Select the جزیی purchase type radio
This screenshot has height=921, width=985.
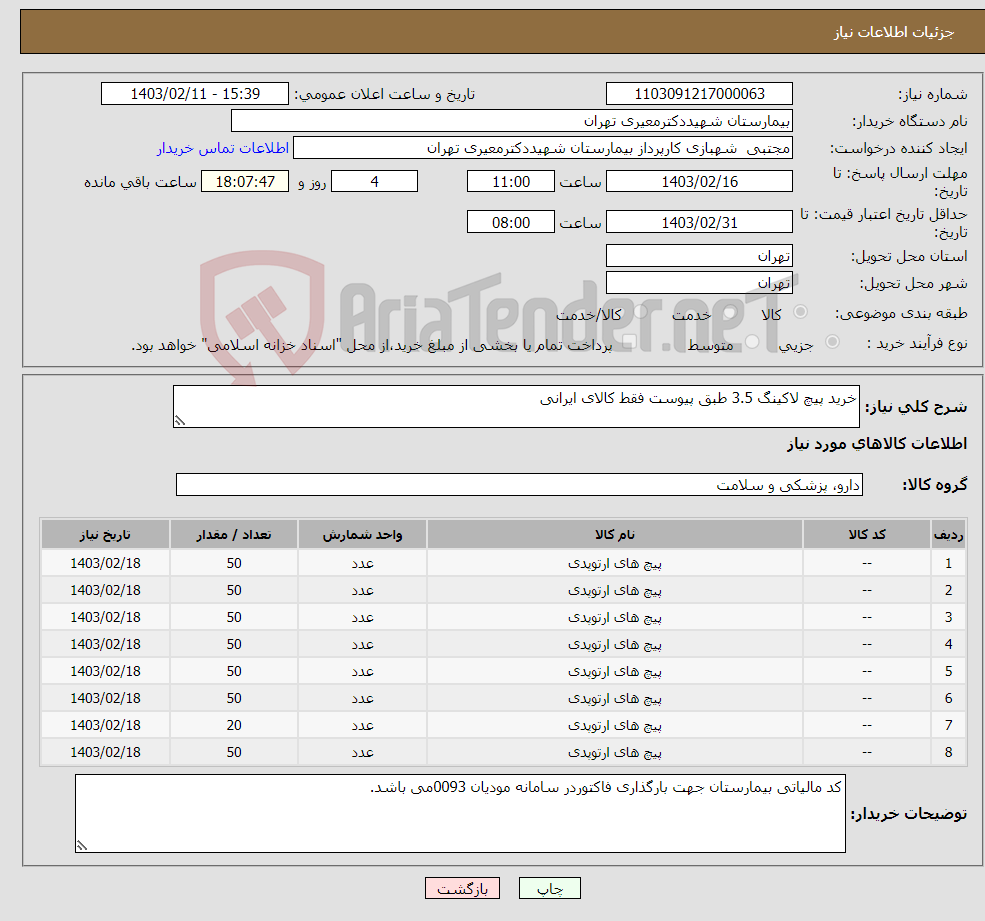[832, 342]
